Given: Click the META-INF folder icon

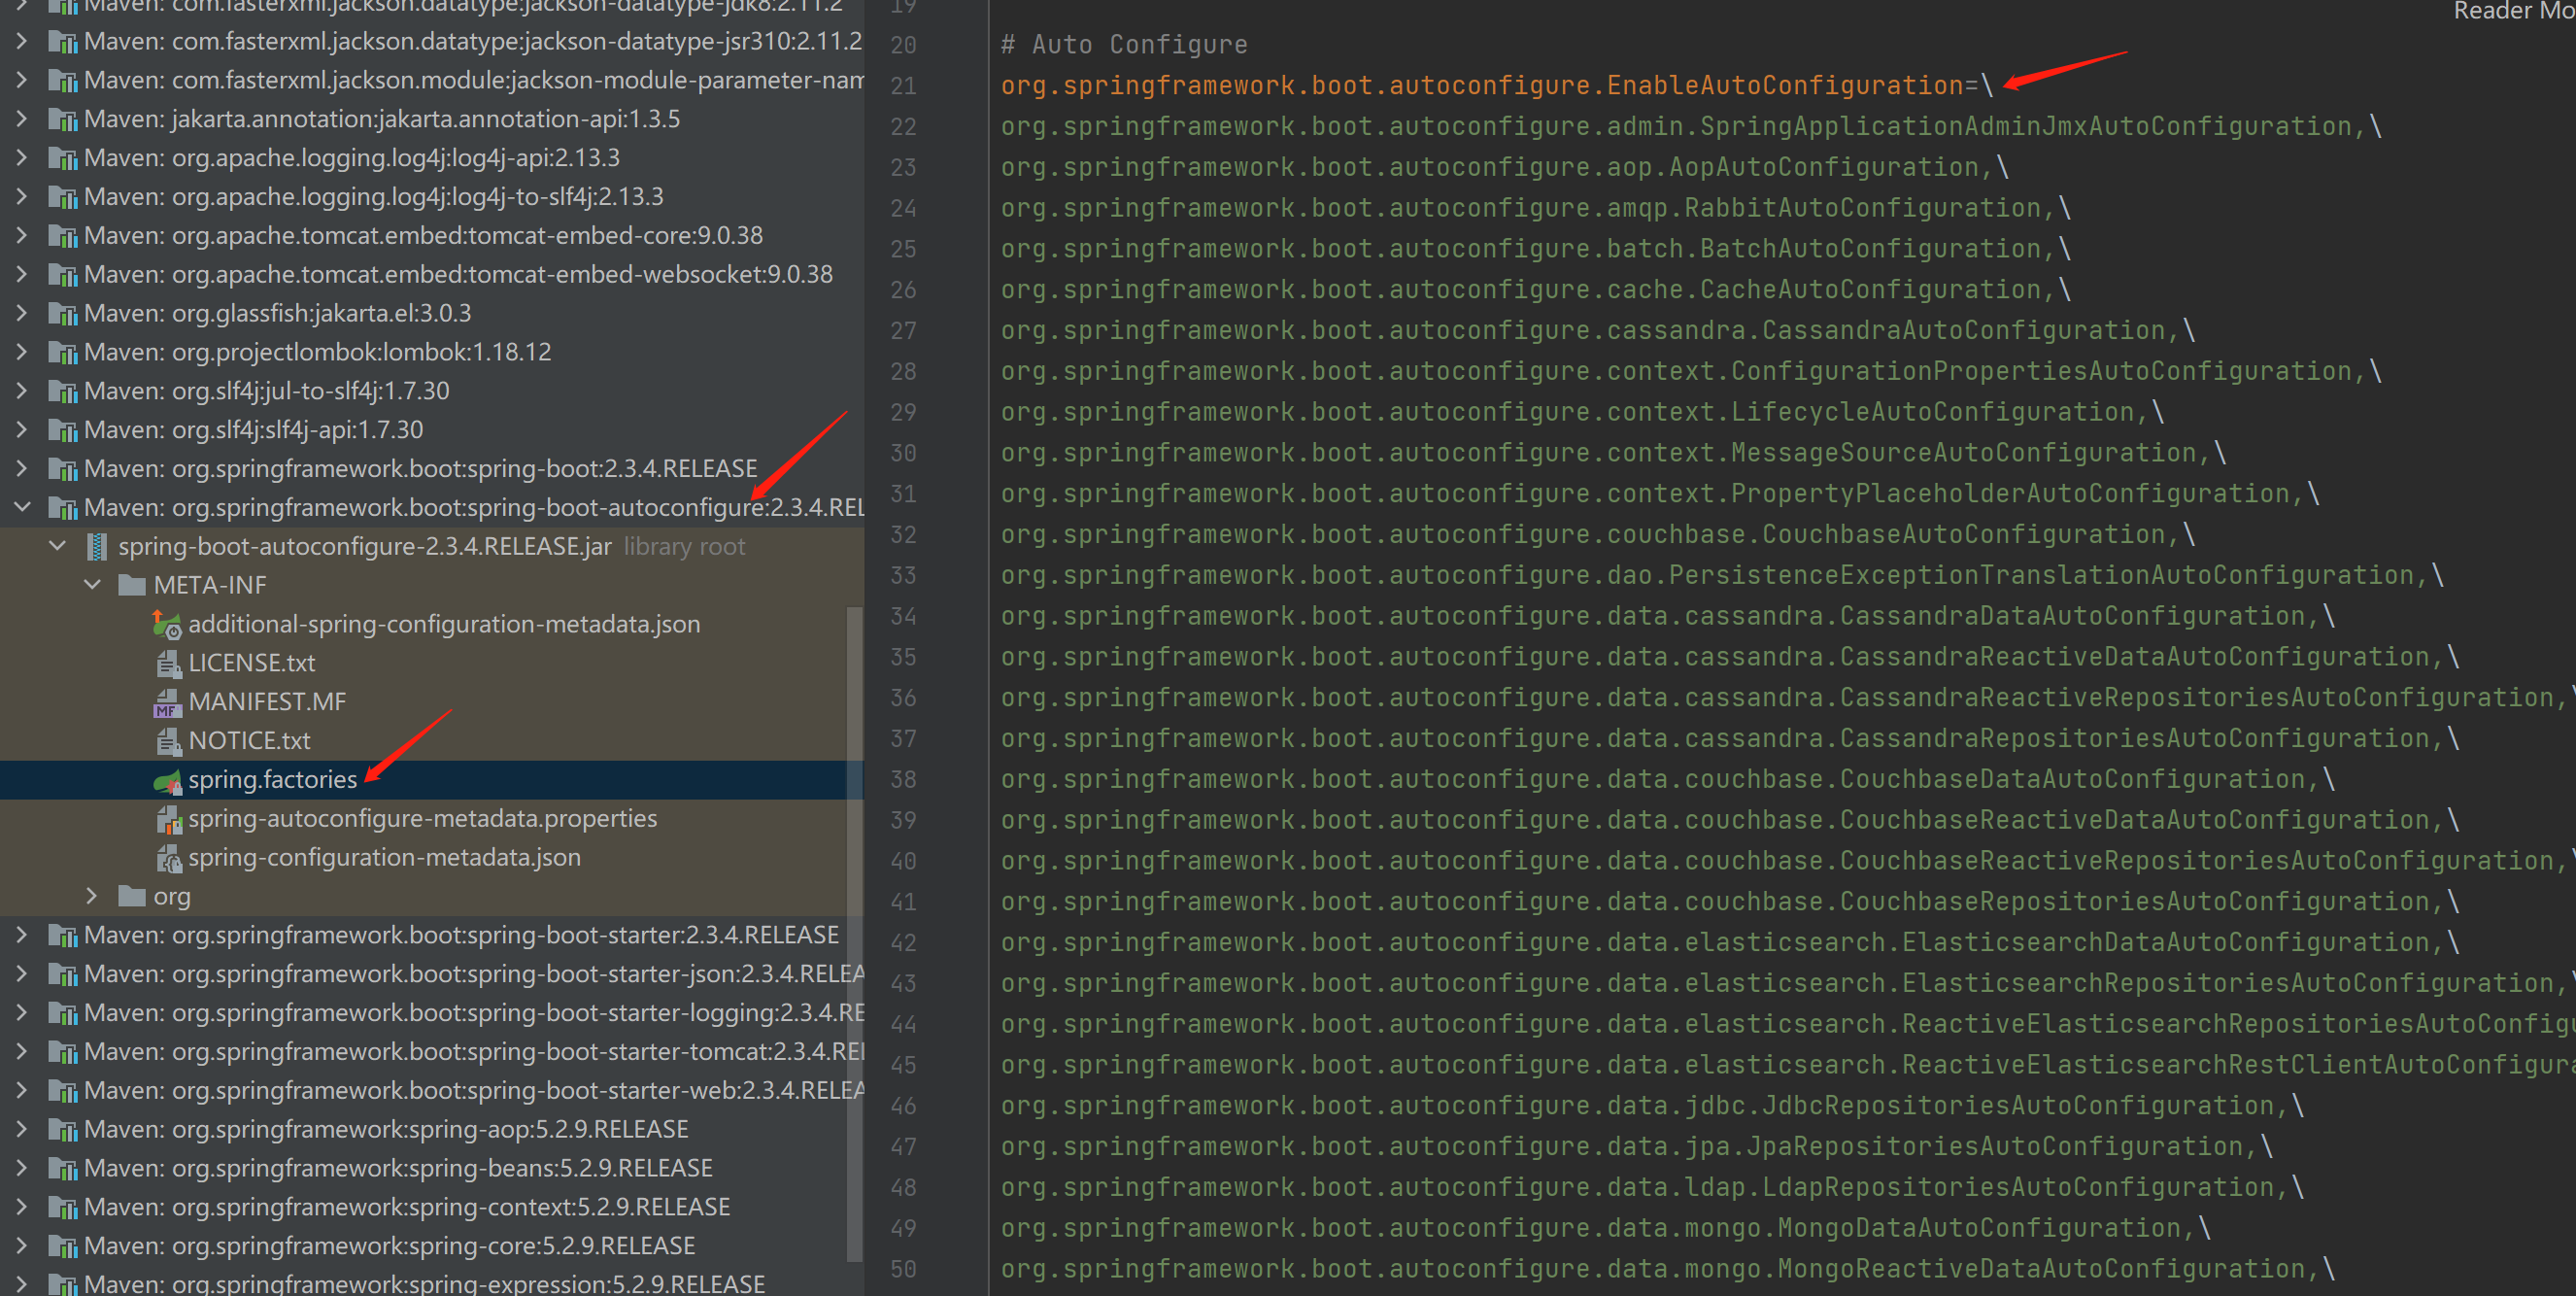Looking at the screenshot, I should click(x=131, y=585).
